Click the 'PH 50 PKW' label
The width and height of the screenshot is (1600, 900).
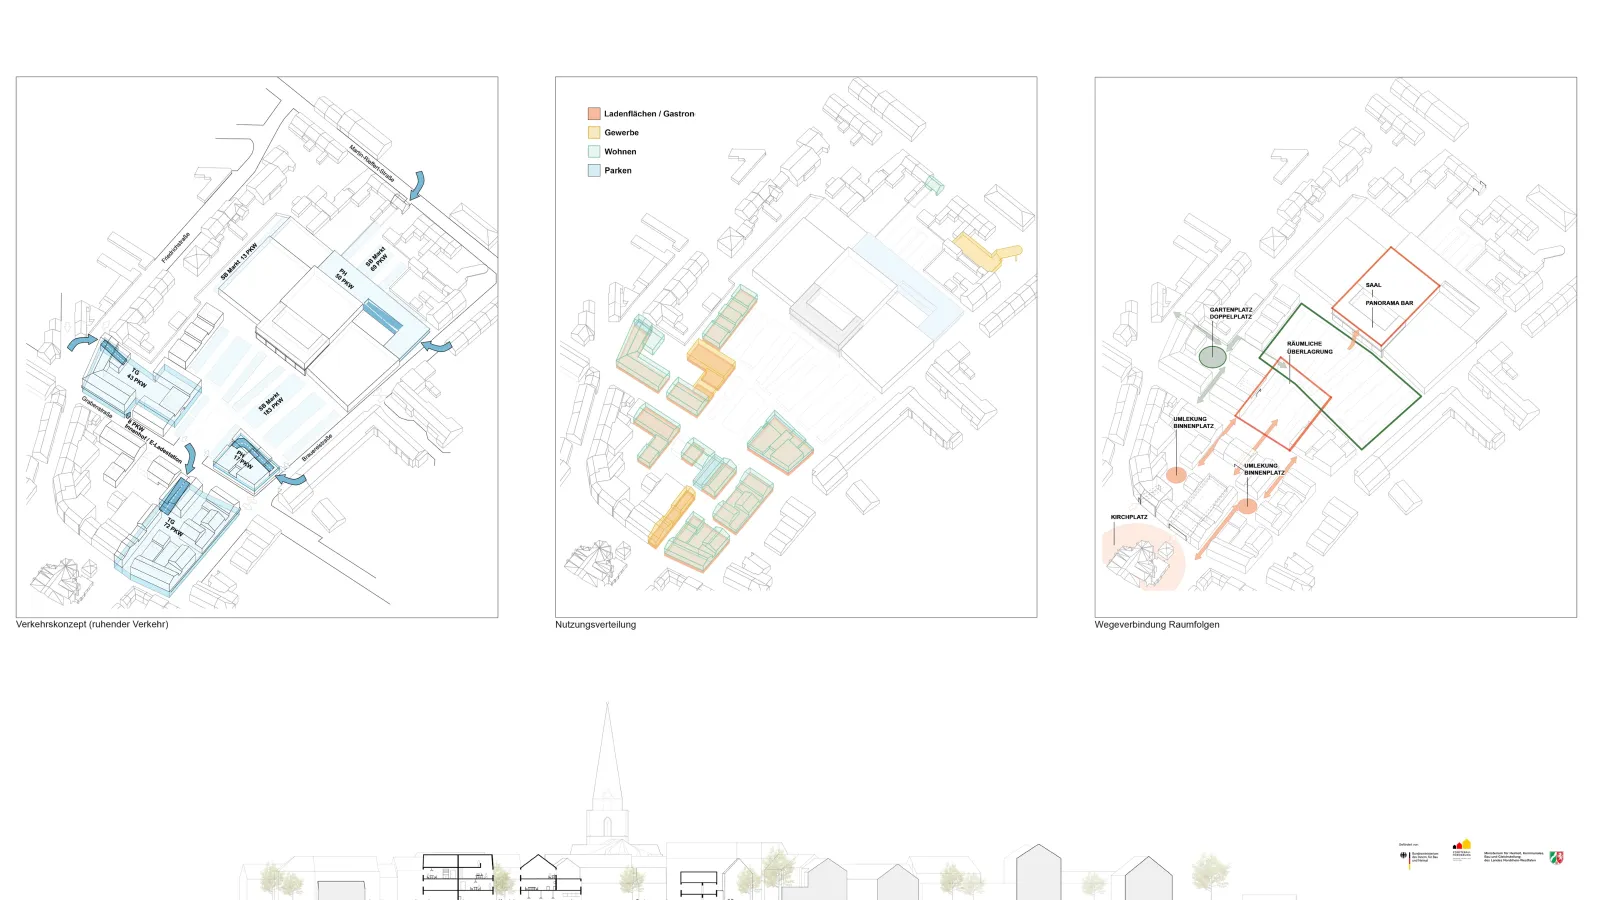(344, 279)
